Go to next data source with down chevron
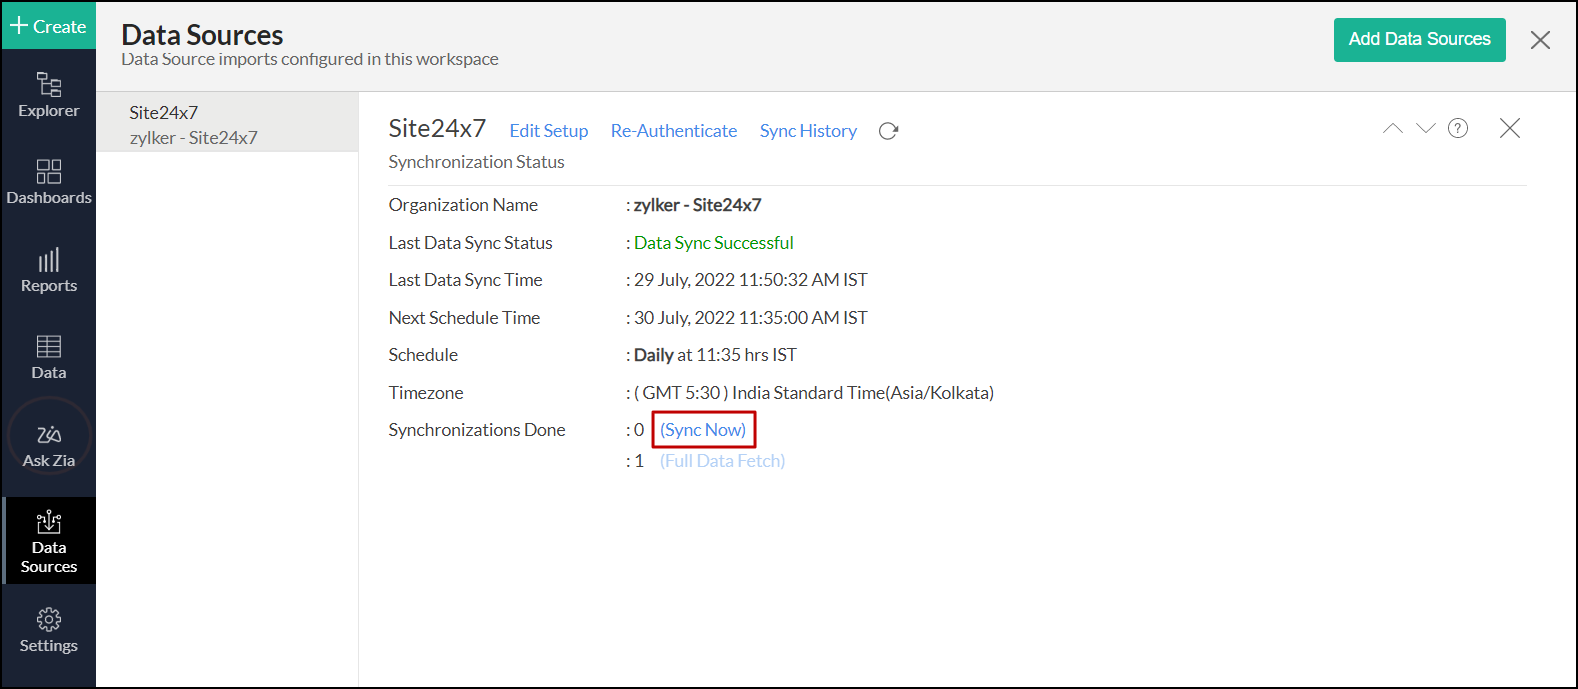 click(x=1426, y=128)
